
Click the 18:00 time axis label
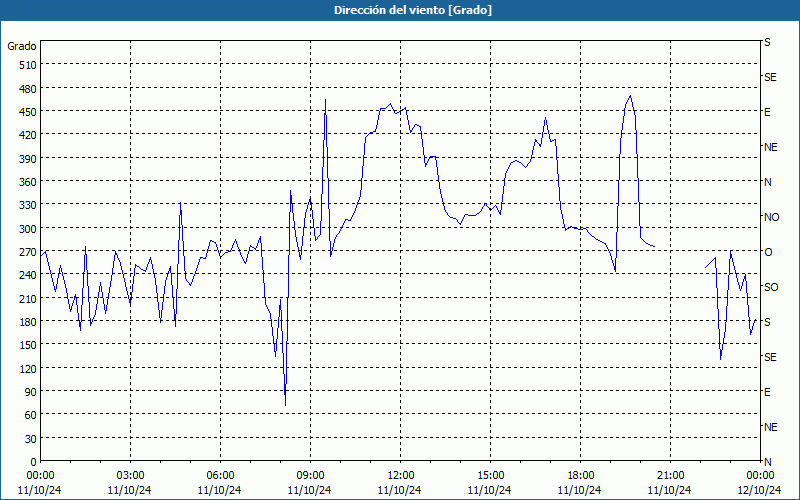tap(580, 476)
